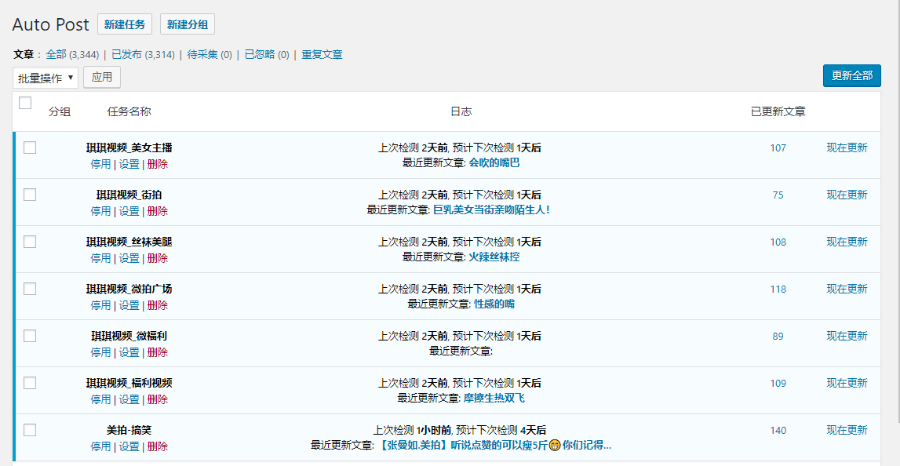Click 删除 under 琪琪视频_微拍广场
900x466 pixels.
tap(157, 305)
